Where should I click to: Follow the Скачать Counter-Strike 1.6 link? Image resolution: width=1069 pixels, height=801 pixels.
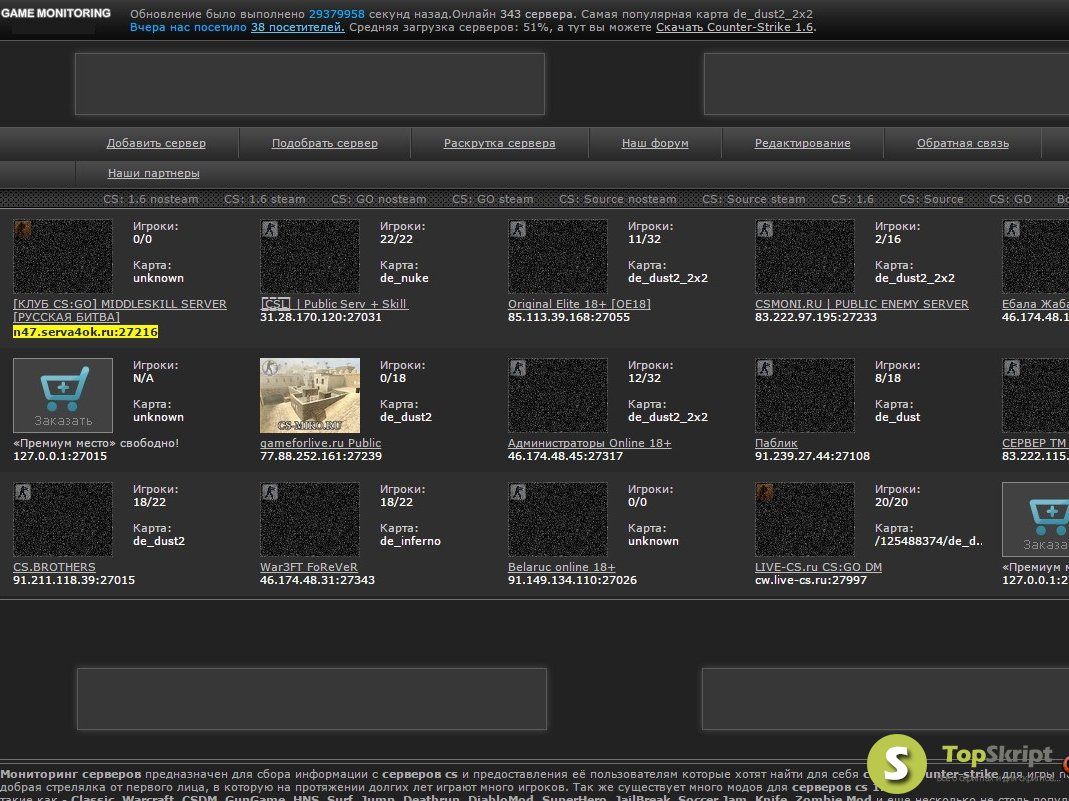(734, 27)
